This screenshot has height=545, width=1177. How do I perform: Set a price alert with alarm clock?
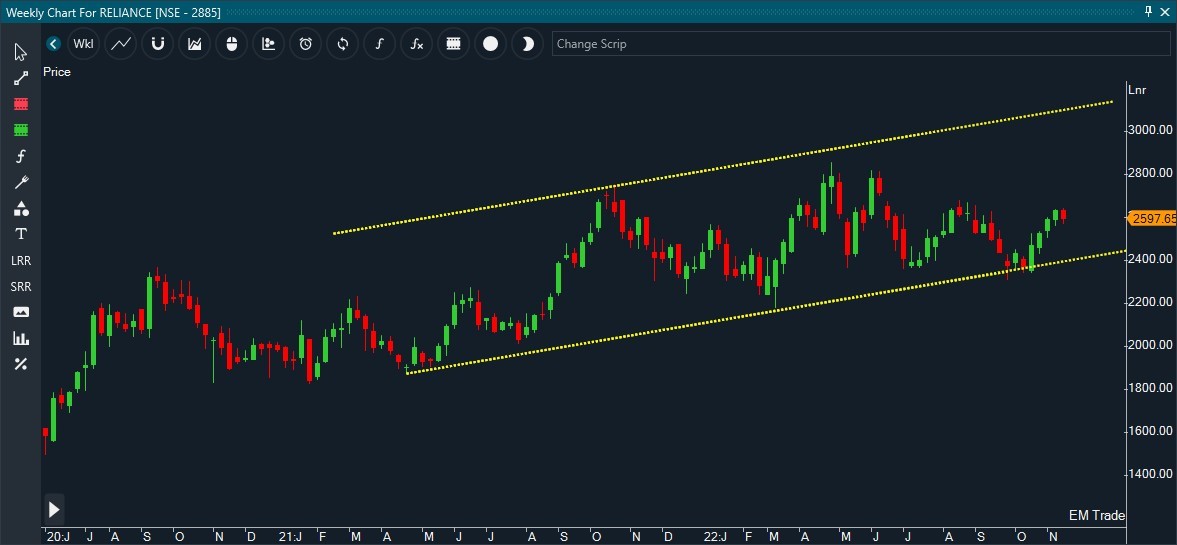(306, 44)
